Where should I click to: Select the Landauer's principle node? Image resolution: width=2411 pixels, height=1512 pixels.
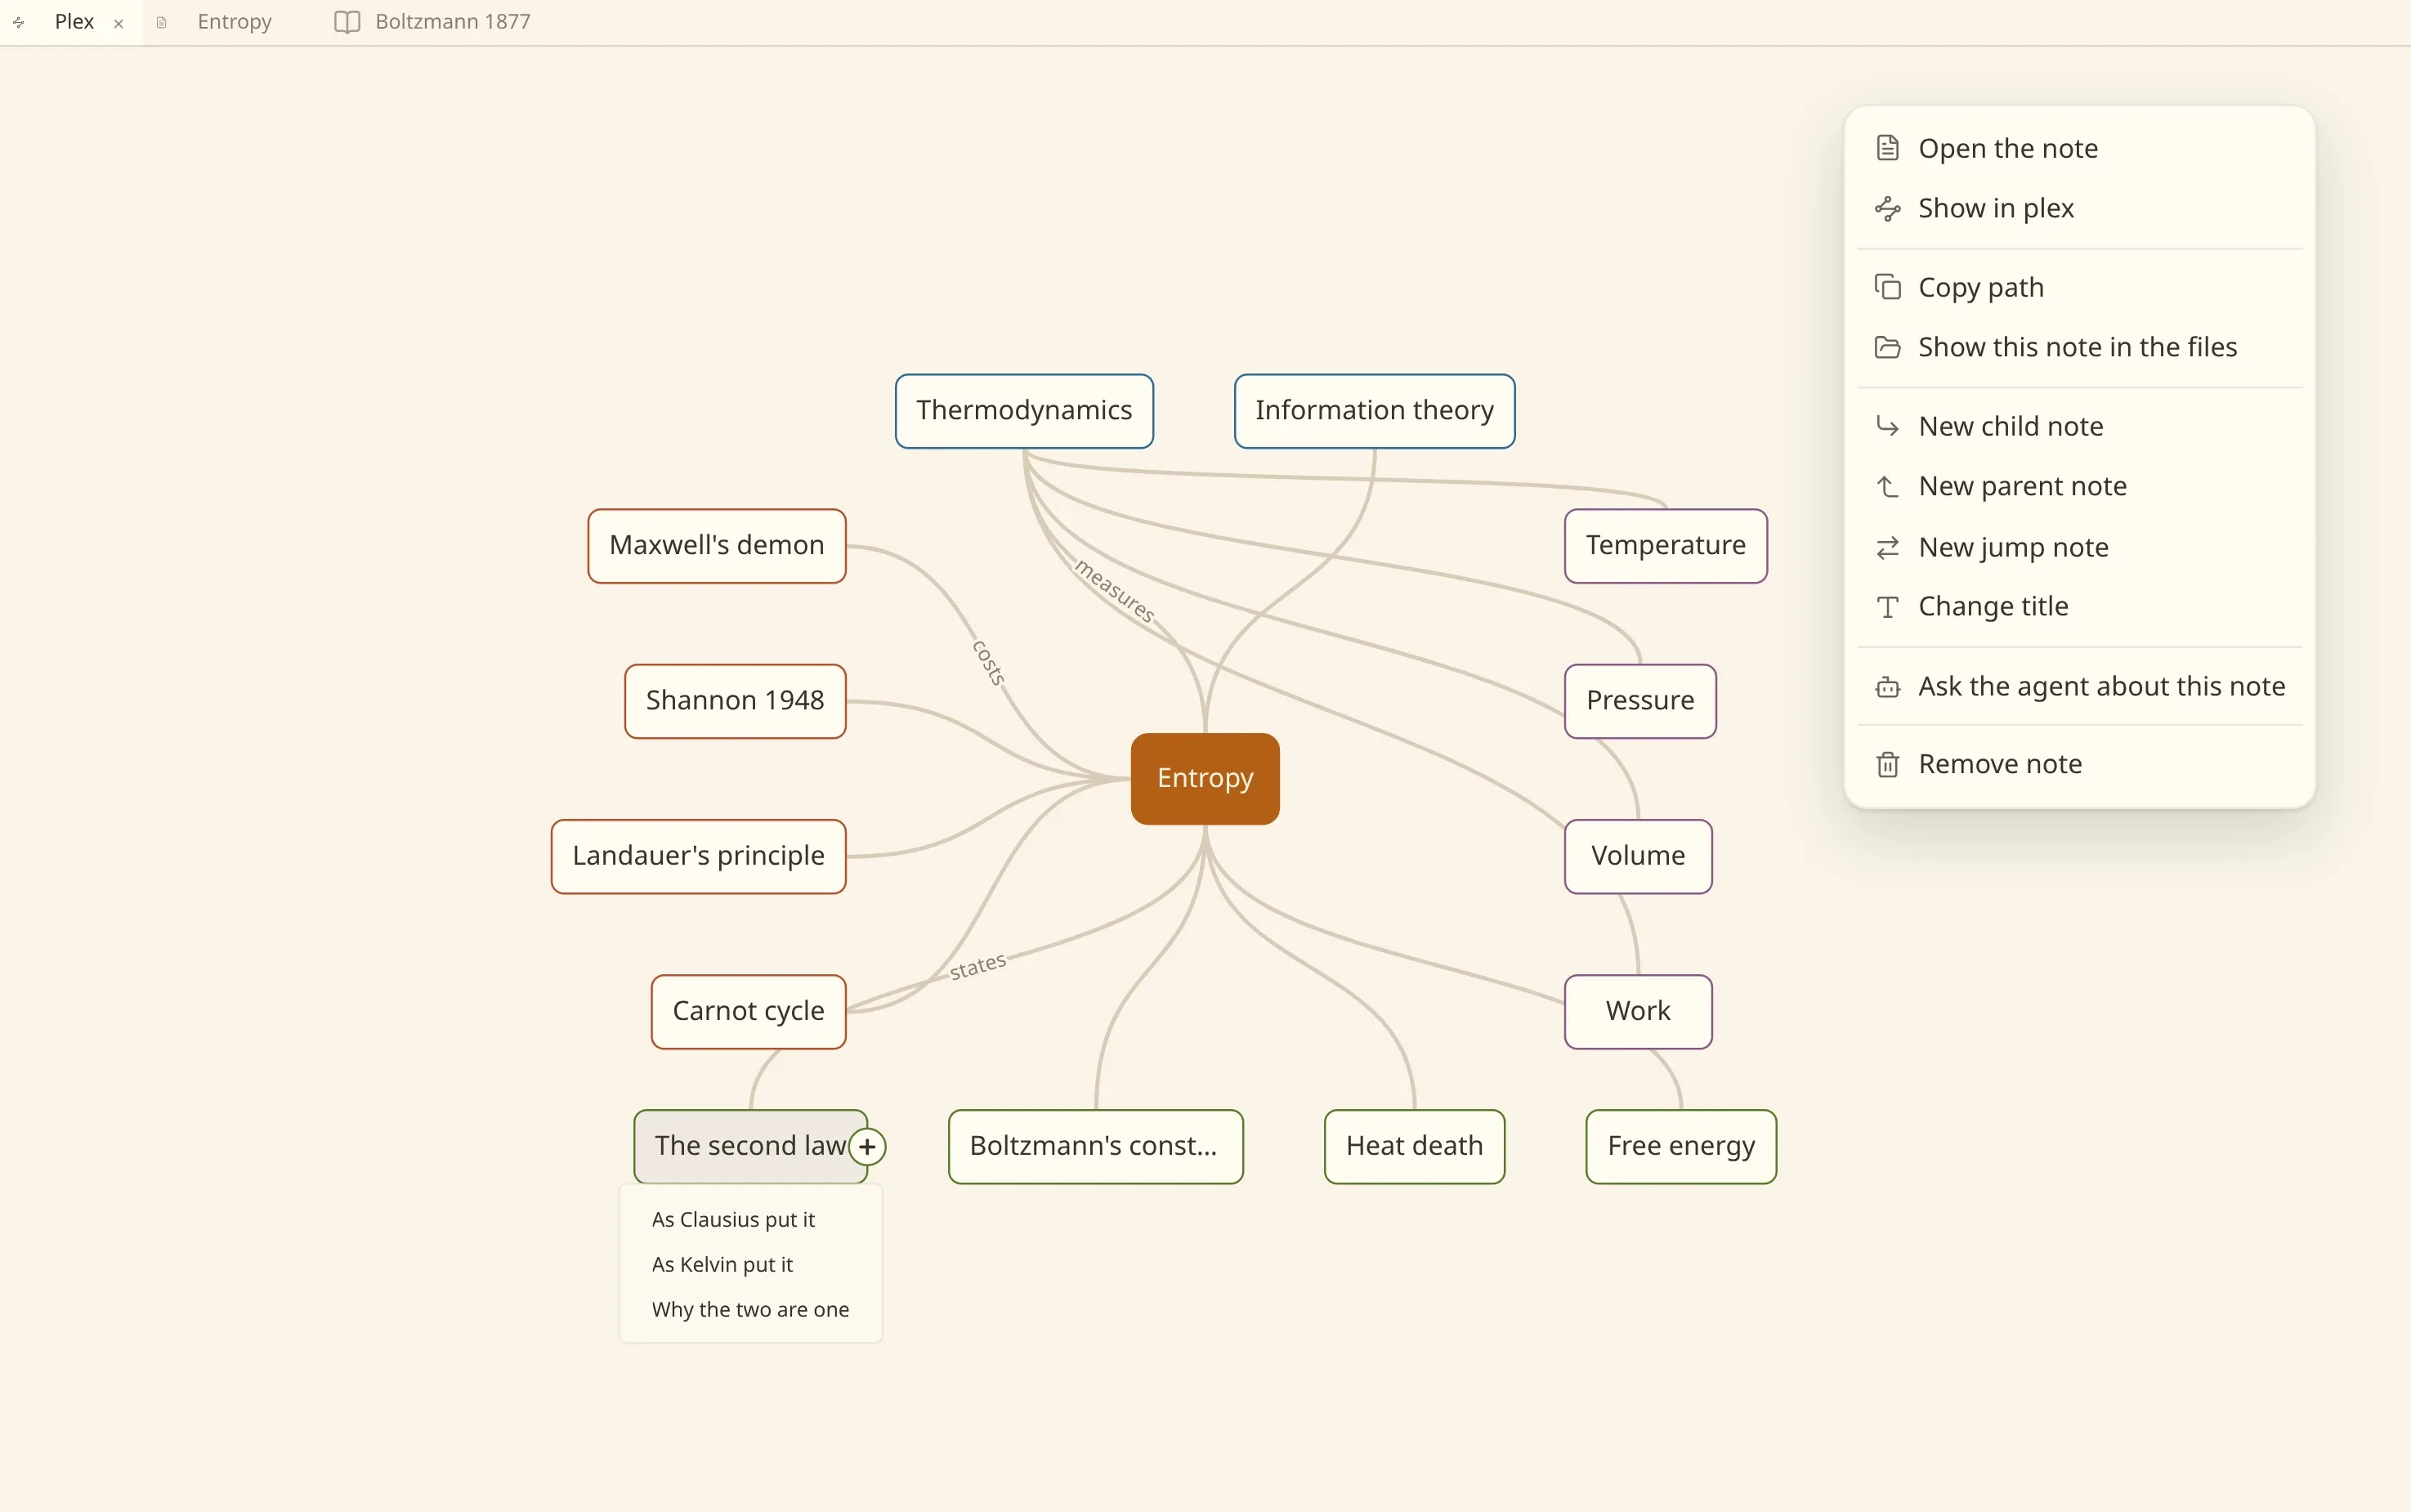pos(698,856)
